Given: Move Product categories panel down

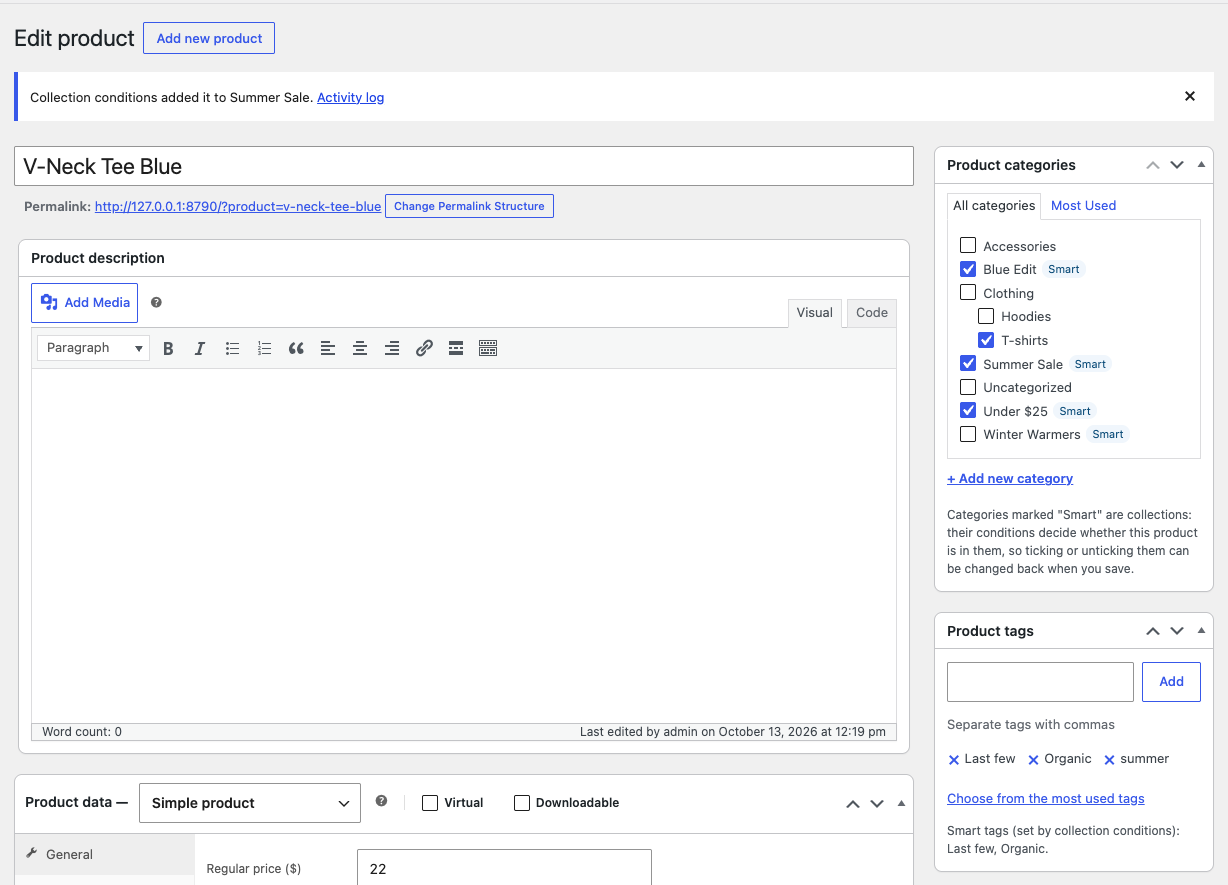Looking at the screenshot, I should click(1177, 165).
